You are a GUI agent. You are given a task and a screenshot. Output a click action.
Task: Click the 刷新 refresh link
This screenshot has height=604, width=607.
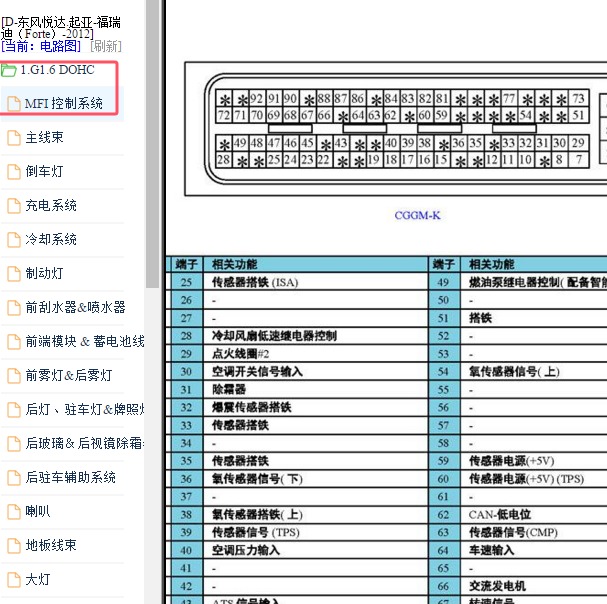[x=106, y=47]
